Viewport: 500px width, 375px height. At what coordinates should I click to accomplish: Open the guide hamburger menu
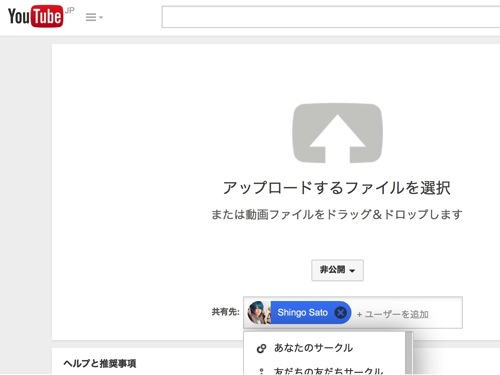click(x=94, y=17)
